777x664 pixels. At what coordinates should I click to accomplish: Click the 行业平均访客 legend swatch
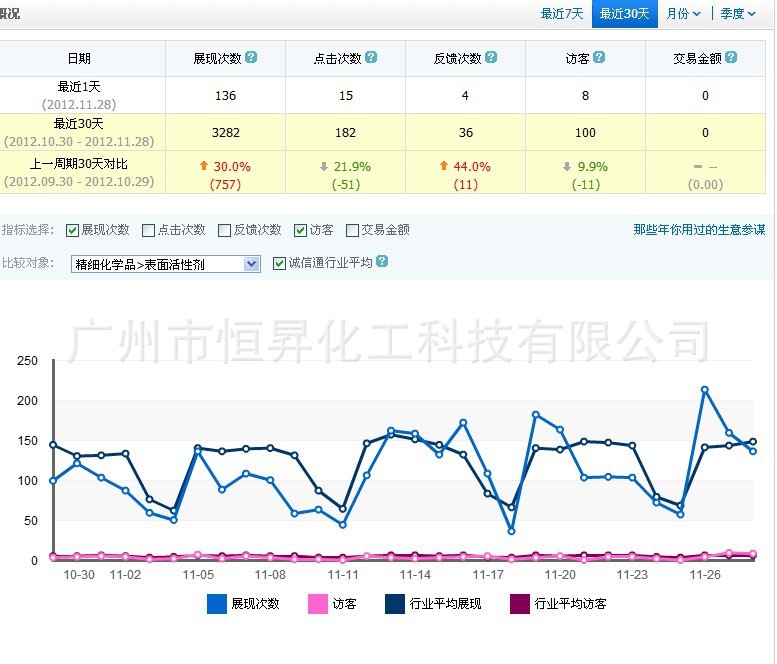(x=520, y=604)
